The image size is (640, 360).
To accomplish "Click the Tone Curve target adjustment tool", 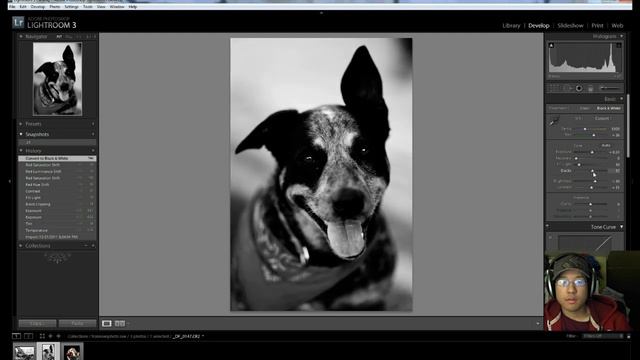I will click(x=550, y=237).
